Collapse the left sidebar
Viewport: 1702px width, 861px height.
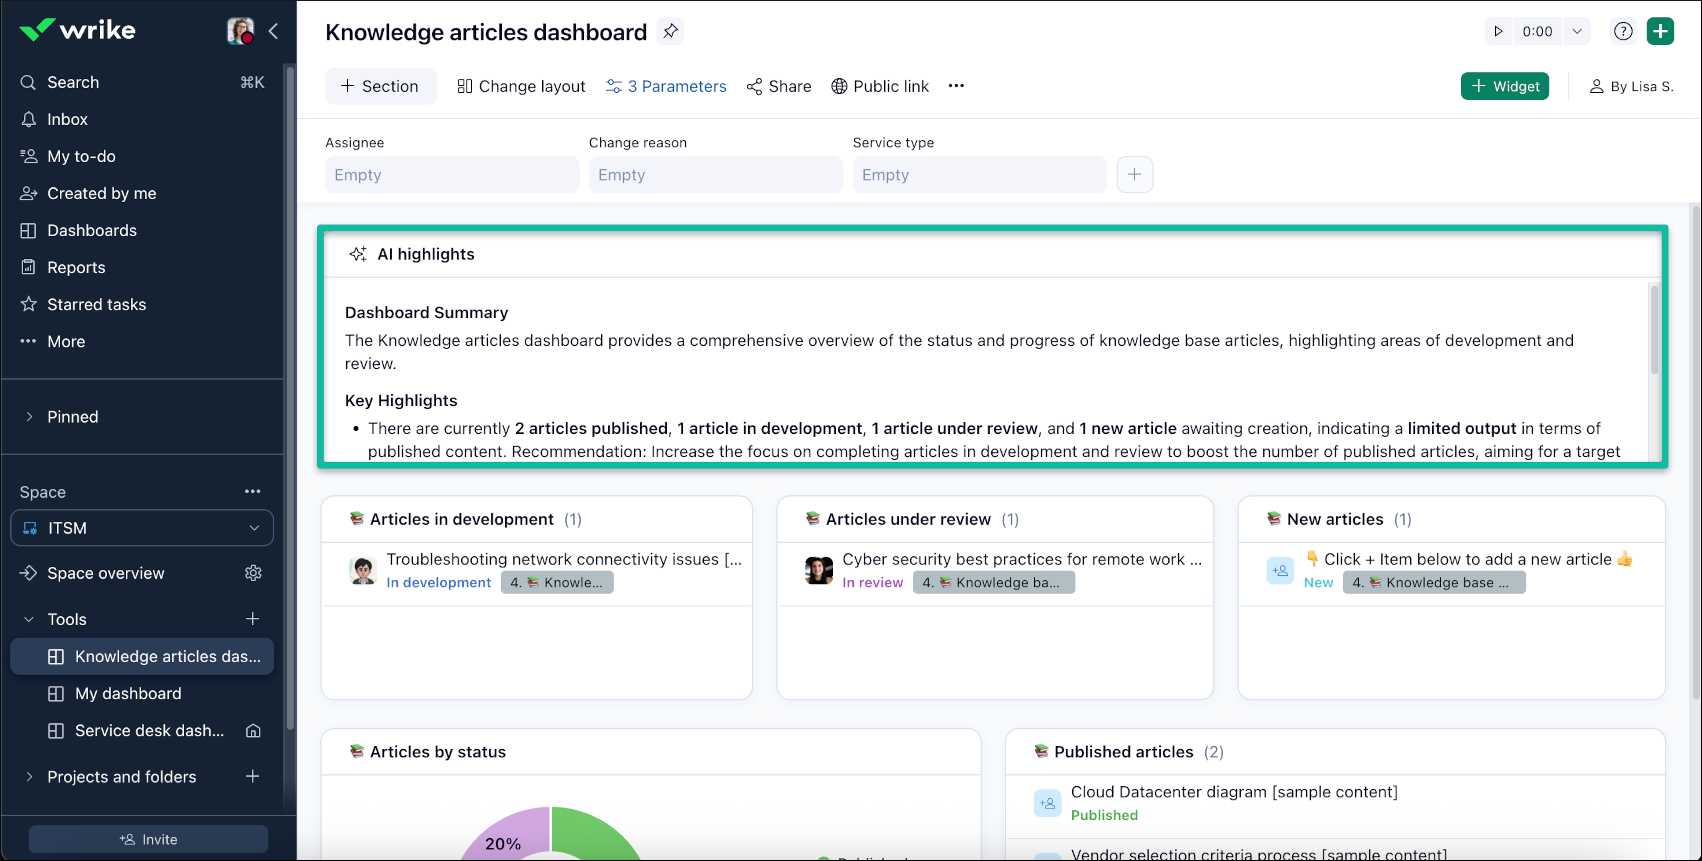tap(273, 31)
